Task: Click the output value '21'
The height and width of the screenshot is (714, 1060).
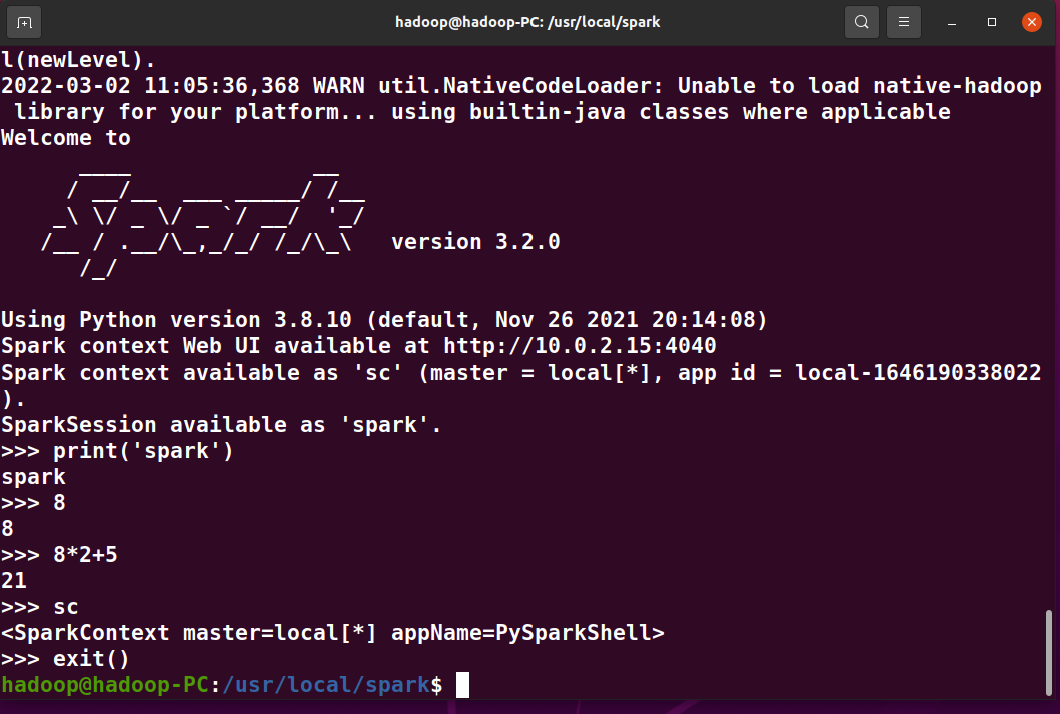Action: (14, 580)
